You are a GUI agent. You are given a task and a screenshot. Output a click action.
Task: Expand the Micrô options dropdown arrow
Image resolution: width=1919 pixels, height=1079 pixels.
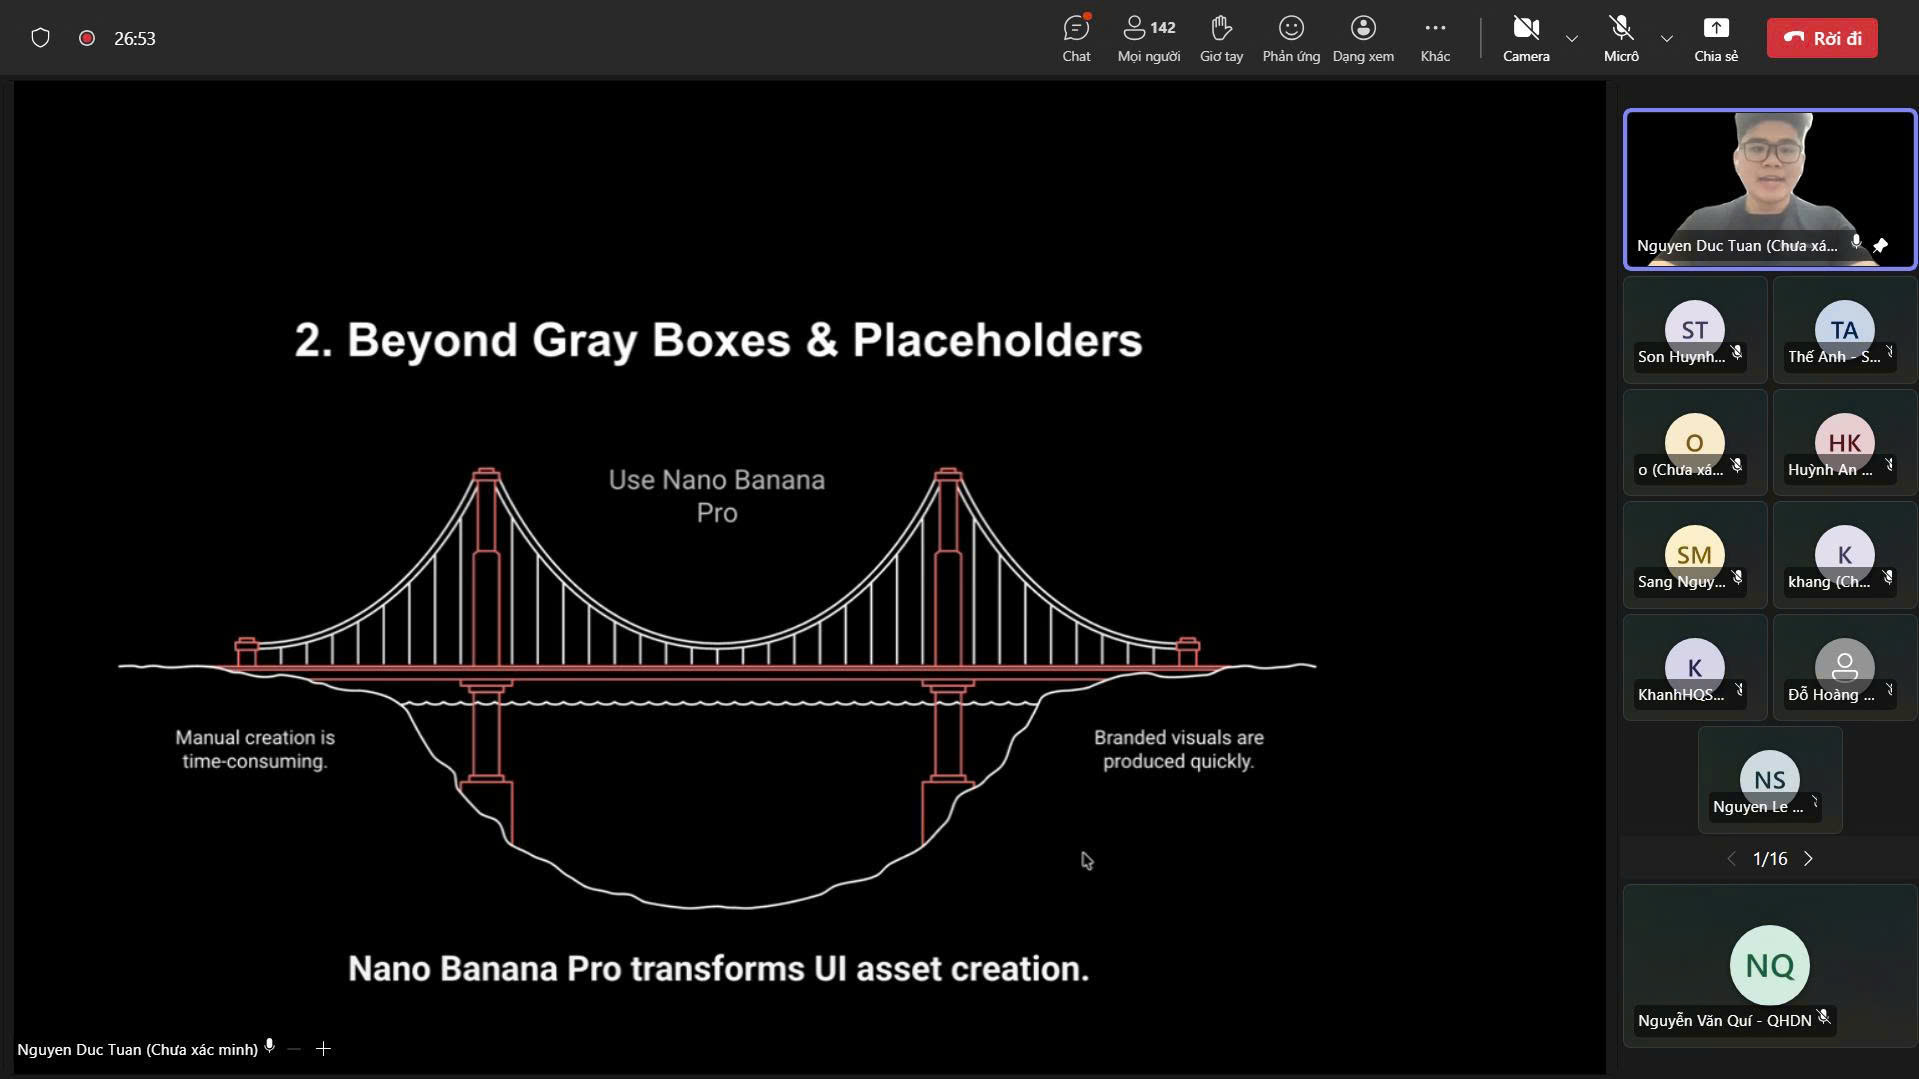1667,39
